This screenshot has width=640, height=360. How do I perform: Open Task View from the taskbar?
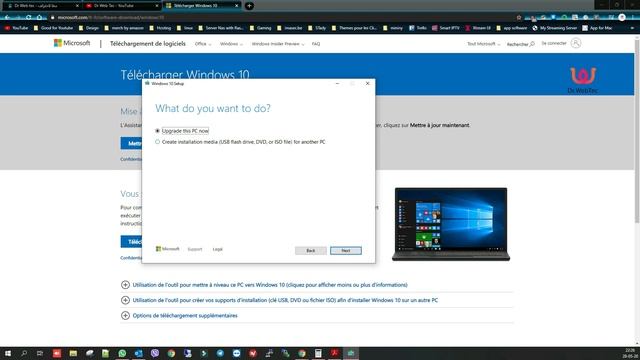click(x=40, y=353)
